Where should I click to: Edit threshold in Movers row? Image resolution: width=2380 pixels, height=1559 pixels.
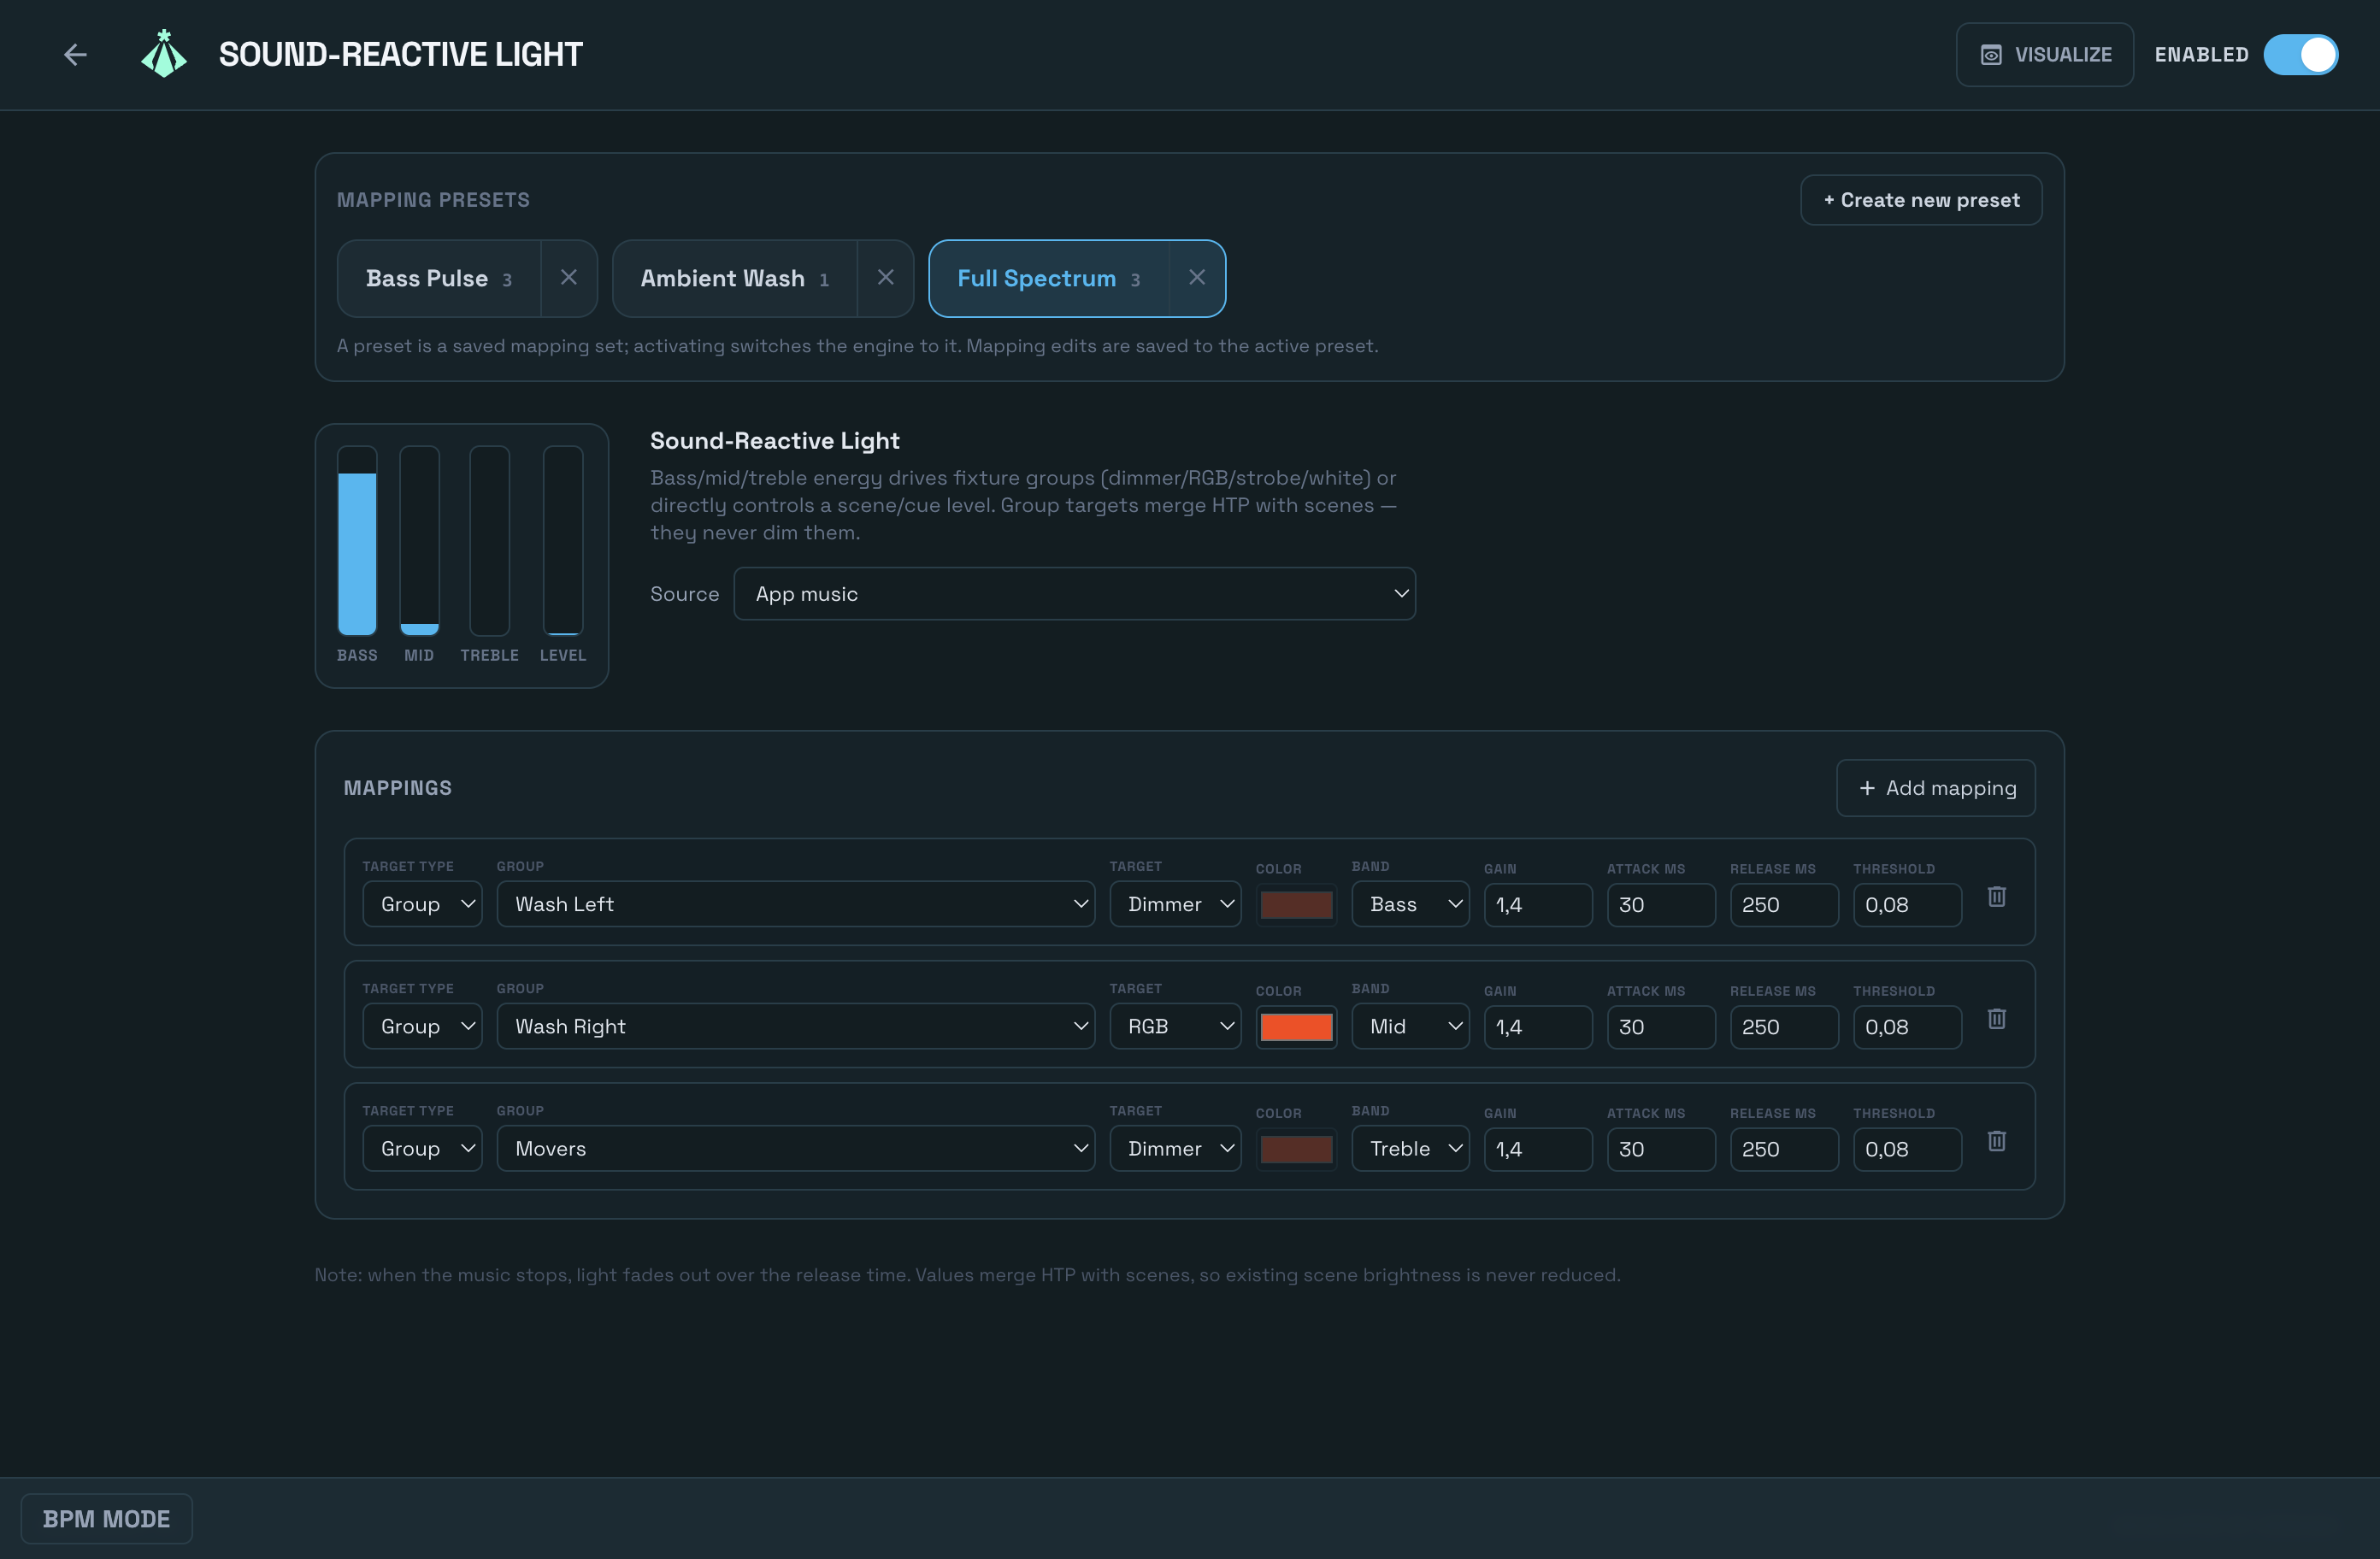pyautogui.click(x=1906, y=1149)
